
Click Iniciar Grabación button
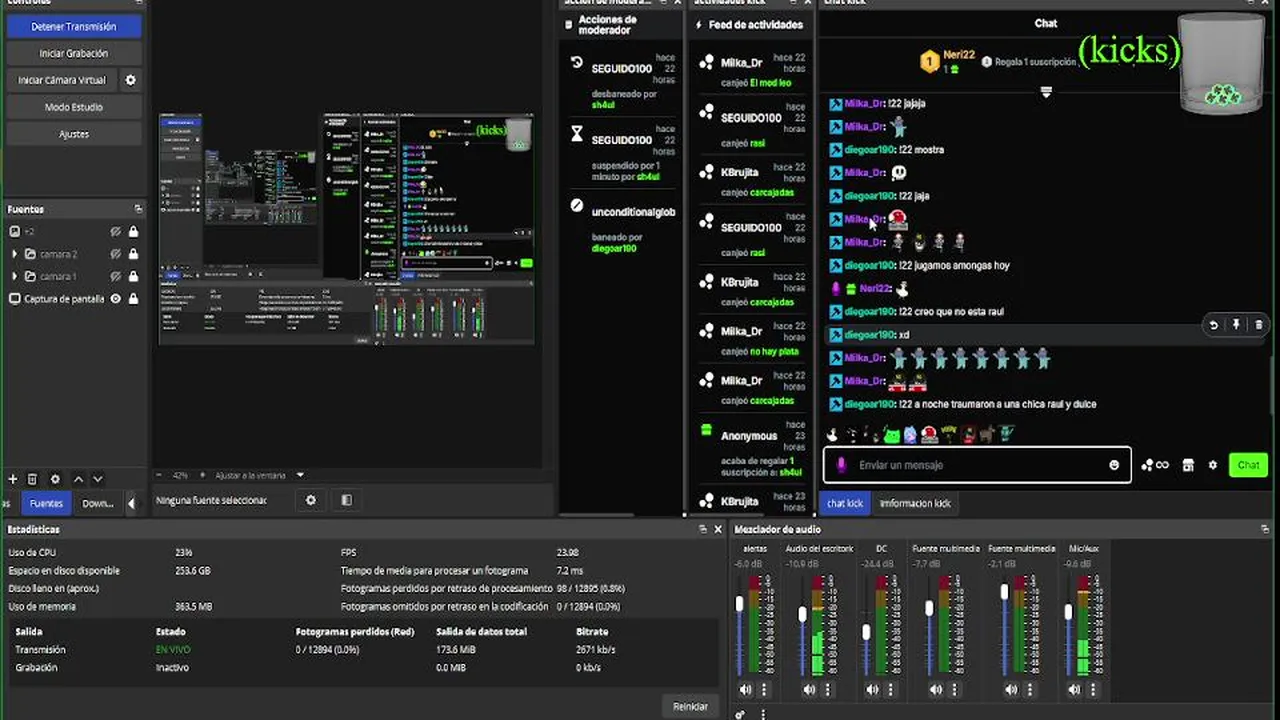(74, 53)
